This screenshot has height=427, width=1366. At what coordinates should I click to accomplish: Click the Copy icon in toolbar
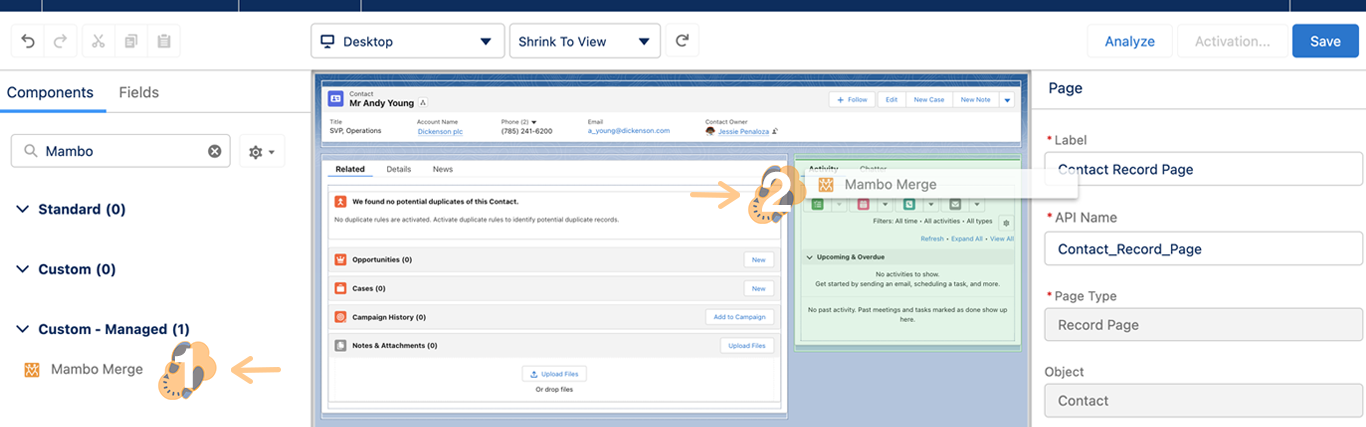coord(131,41)
